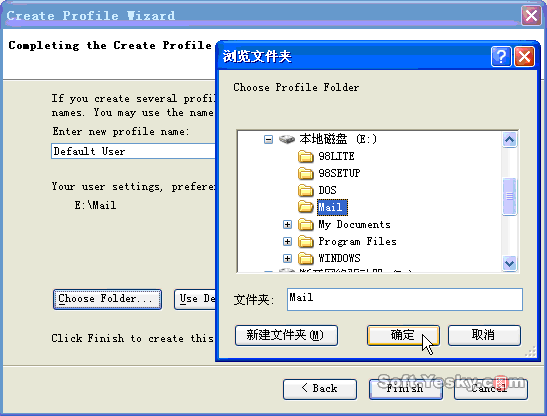Click the My Documents folder icon

[x=306, y=224]
